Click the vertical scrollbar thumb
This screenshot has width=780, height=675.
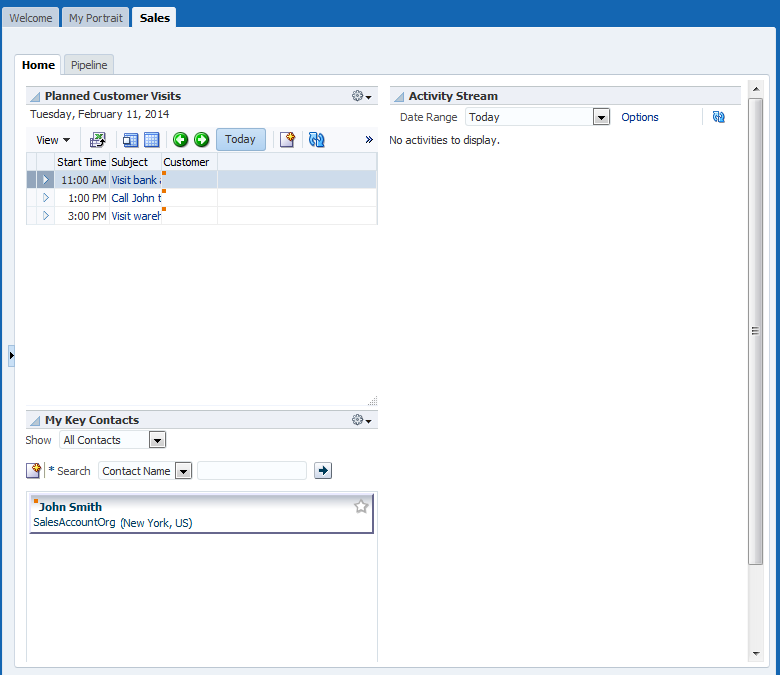755,331
